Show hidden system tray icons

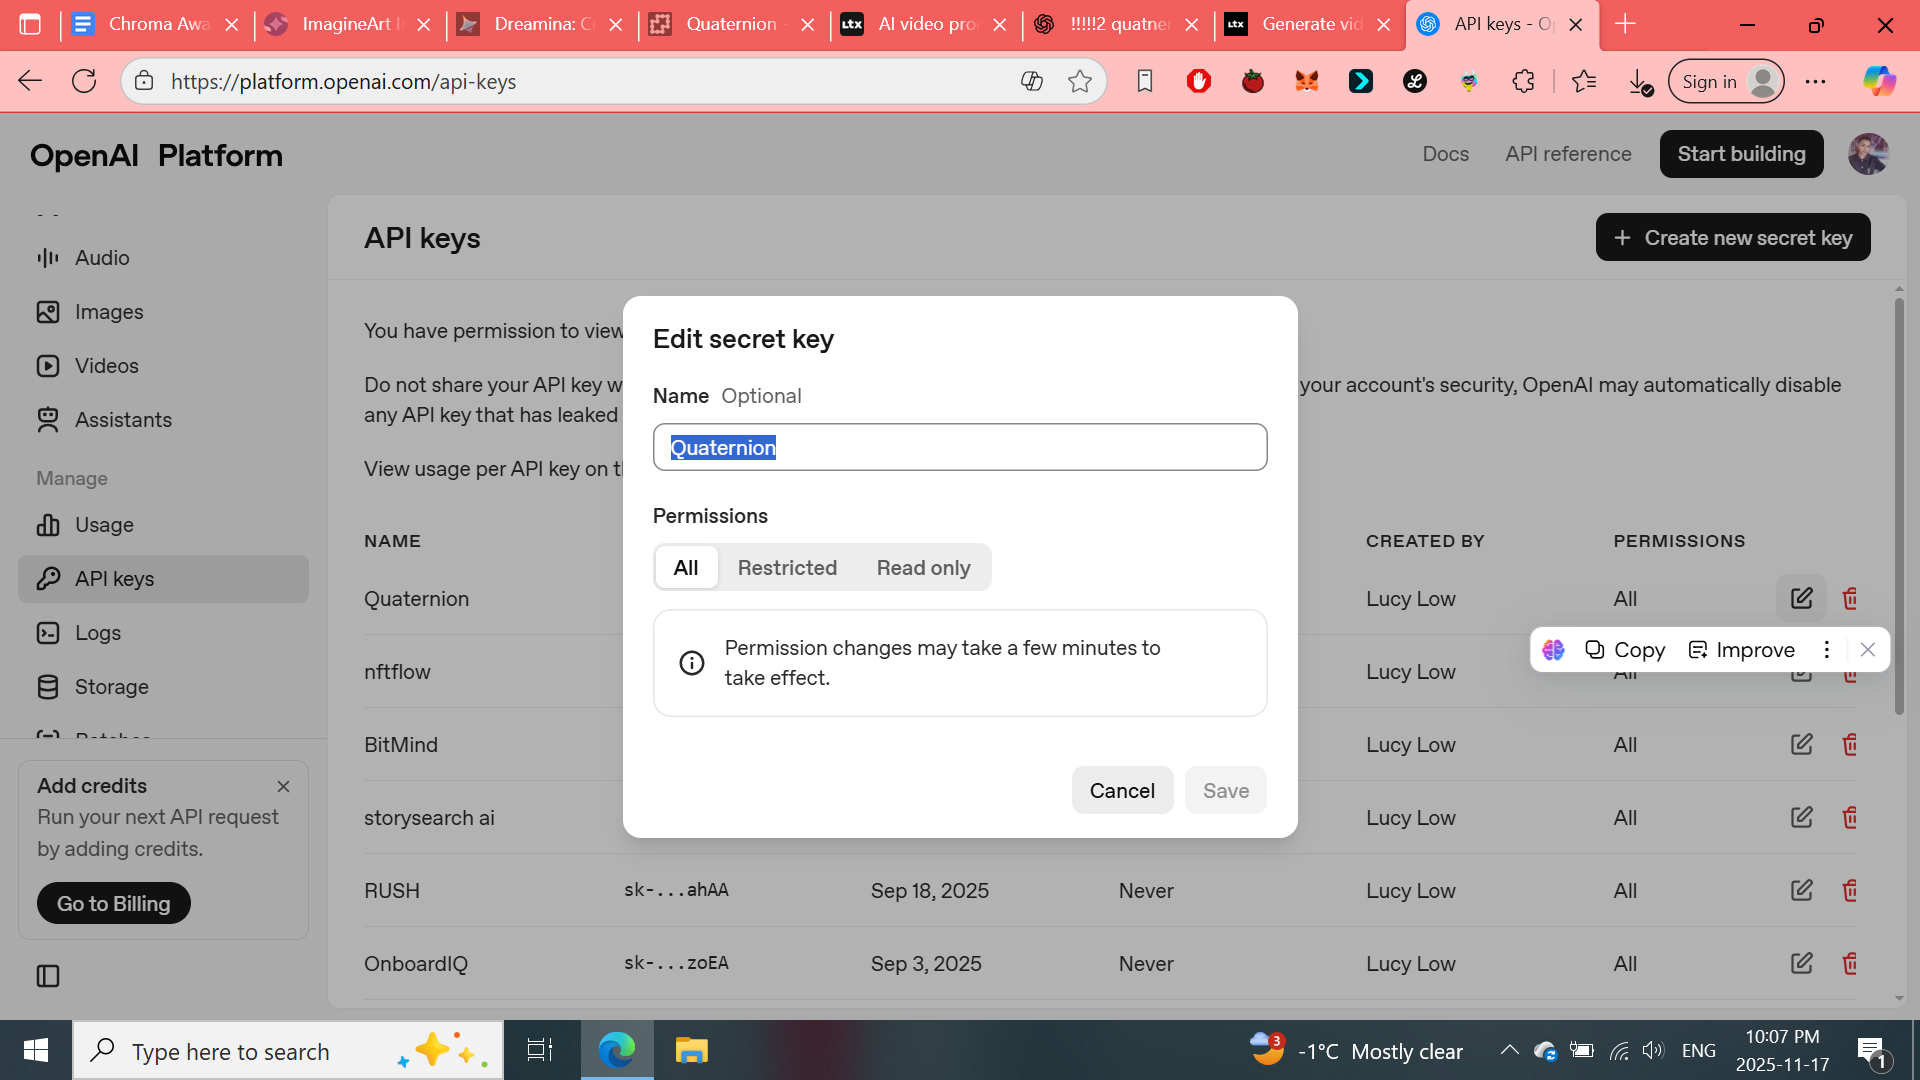(1509, 1050)
